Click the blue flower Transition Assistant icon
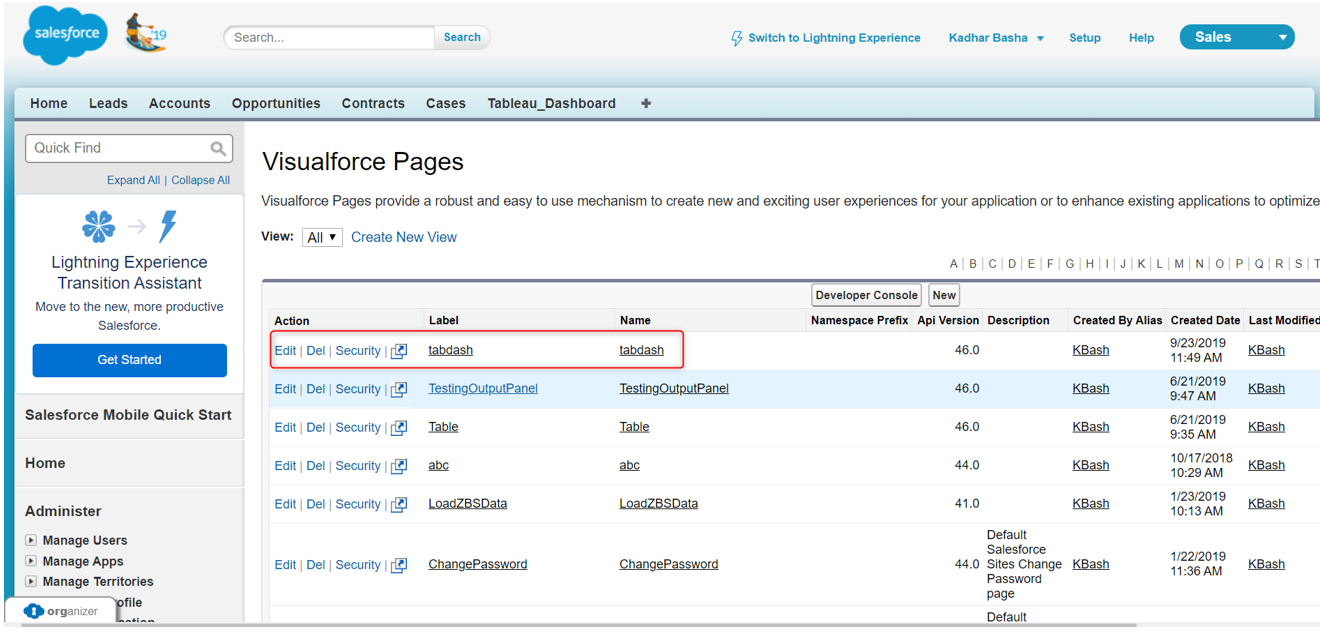 pos(98,224)
